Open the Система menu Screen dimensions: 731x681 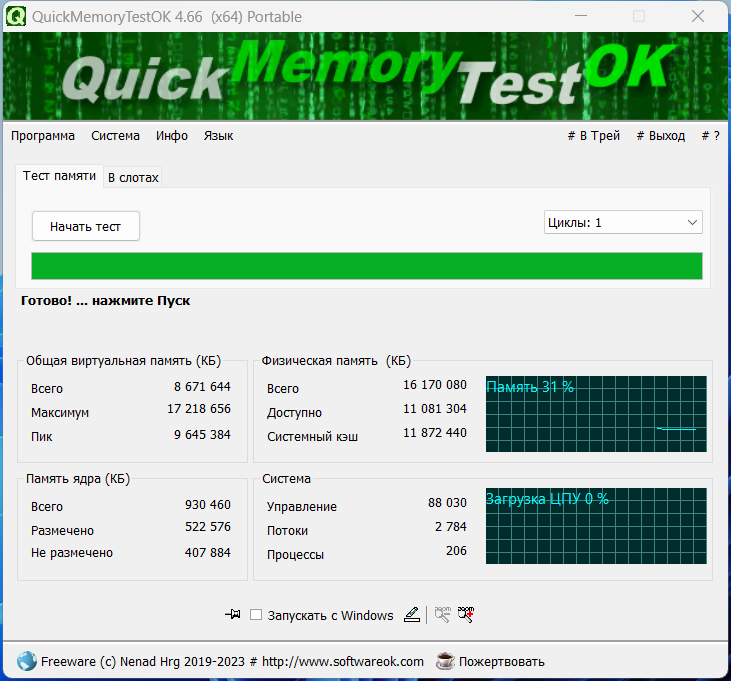115,136
